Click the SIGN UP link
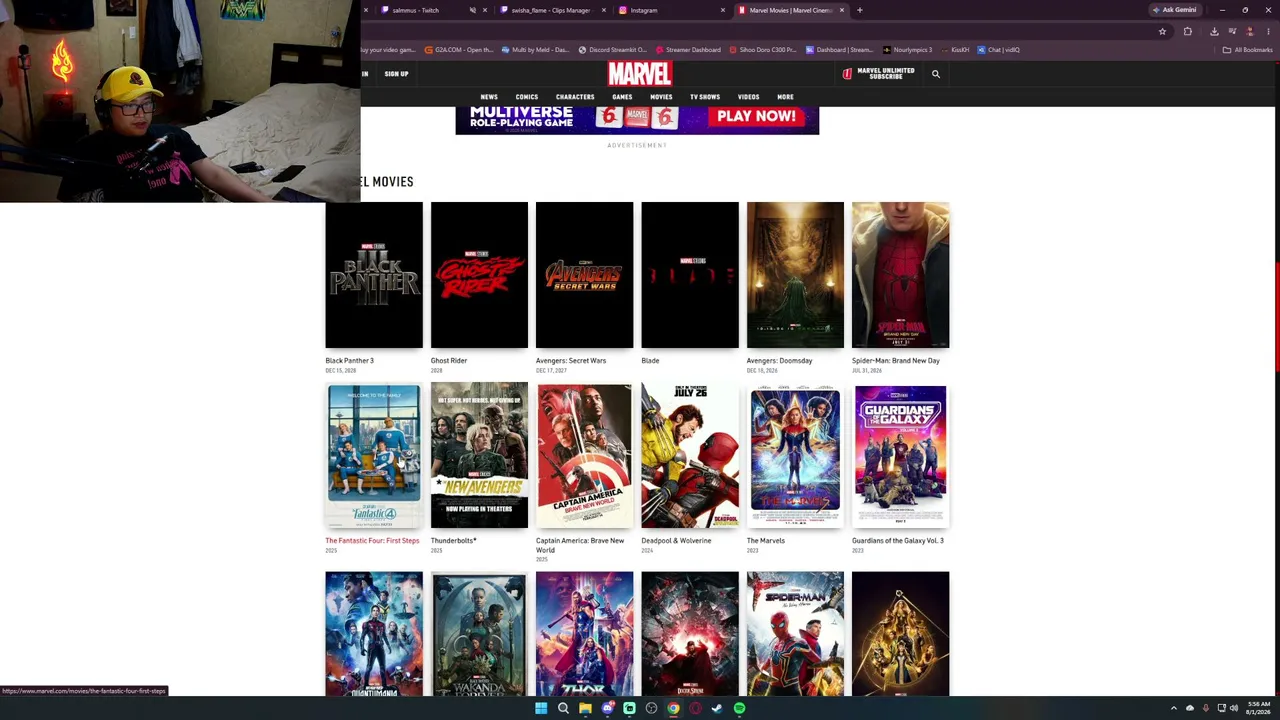The width and height of the screenshot is (1280, 720). 396,74
